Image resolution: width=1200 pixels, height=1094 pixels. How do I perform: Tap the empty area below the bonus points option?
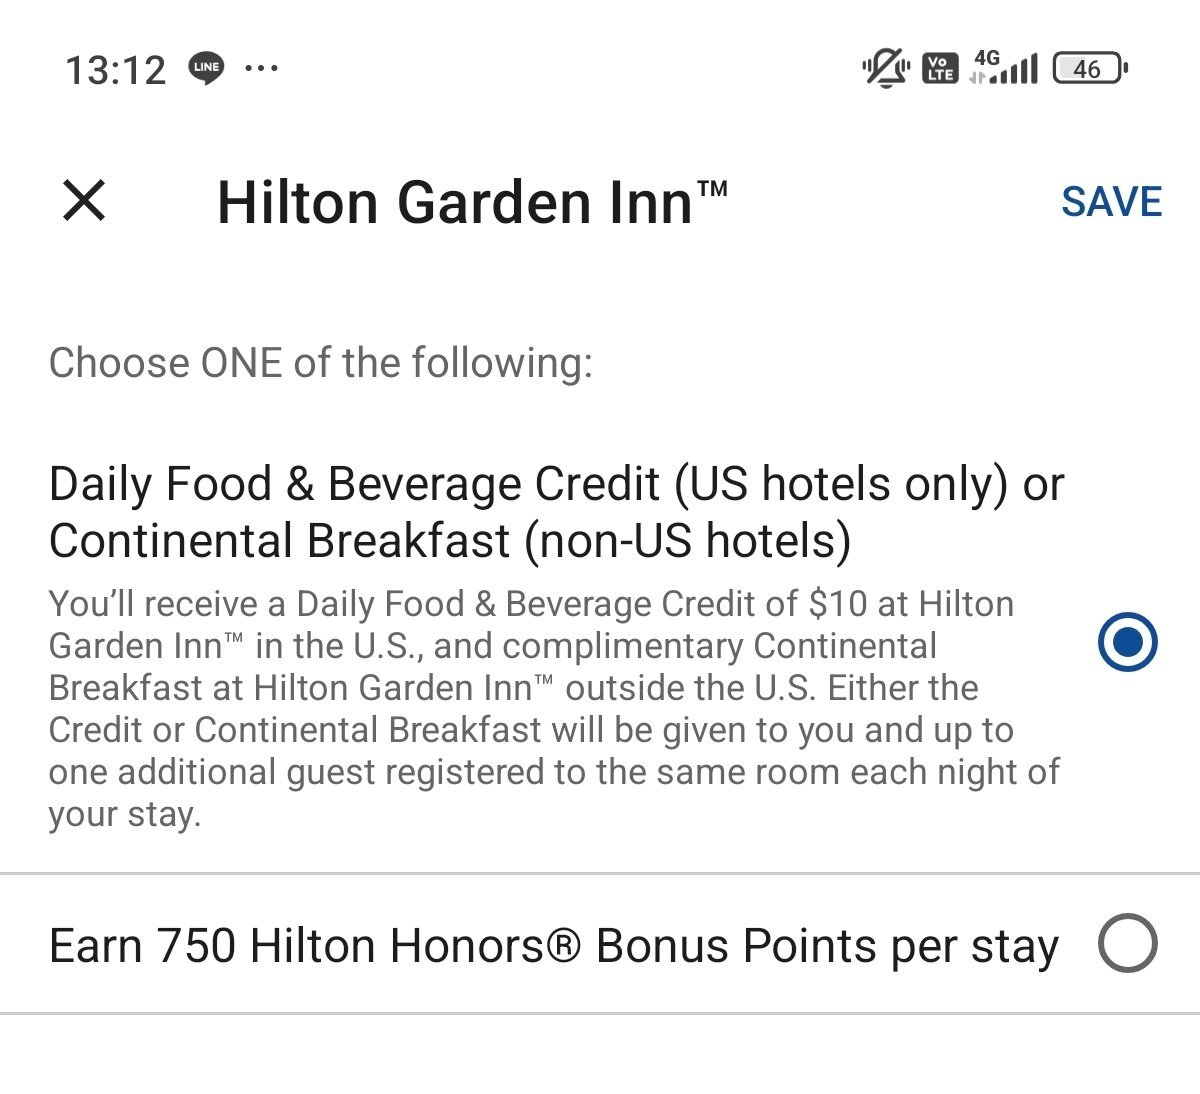[600, 1055]
